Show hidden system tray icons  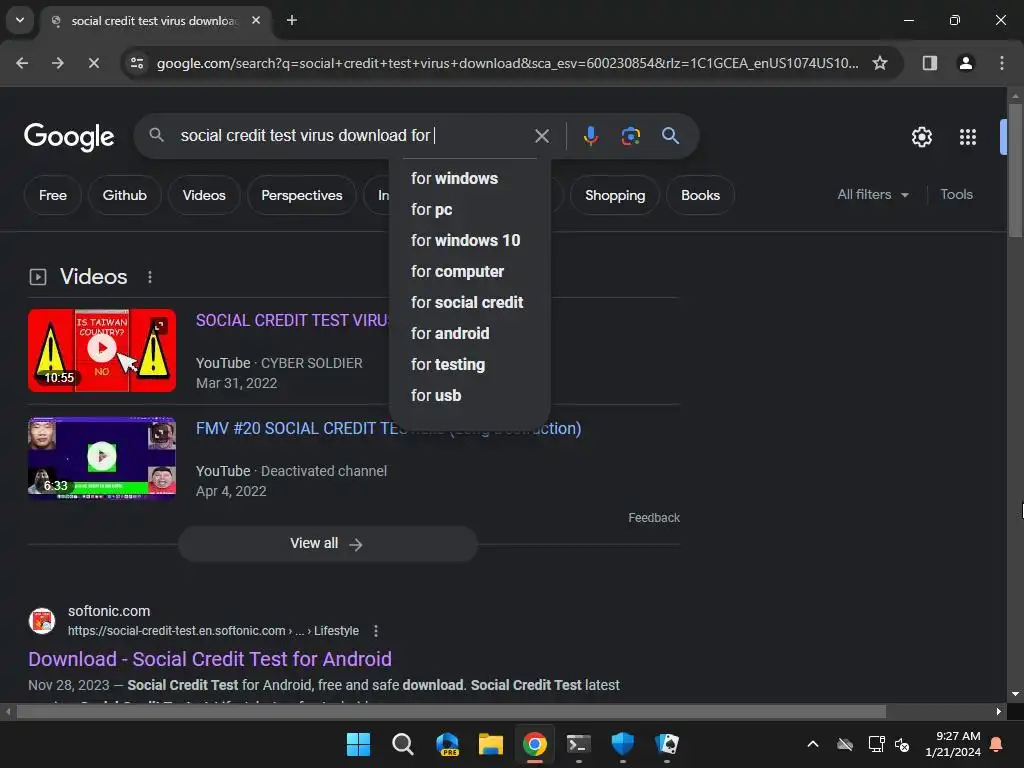[813, 744]
